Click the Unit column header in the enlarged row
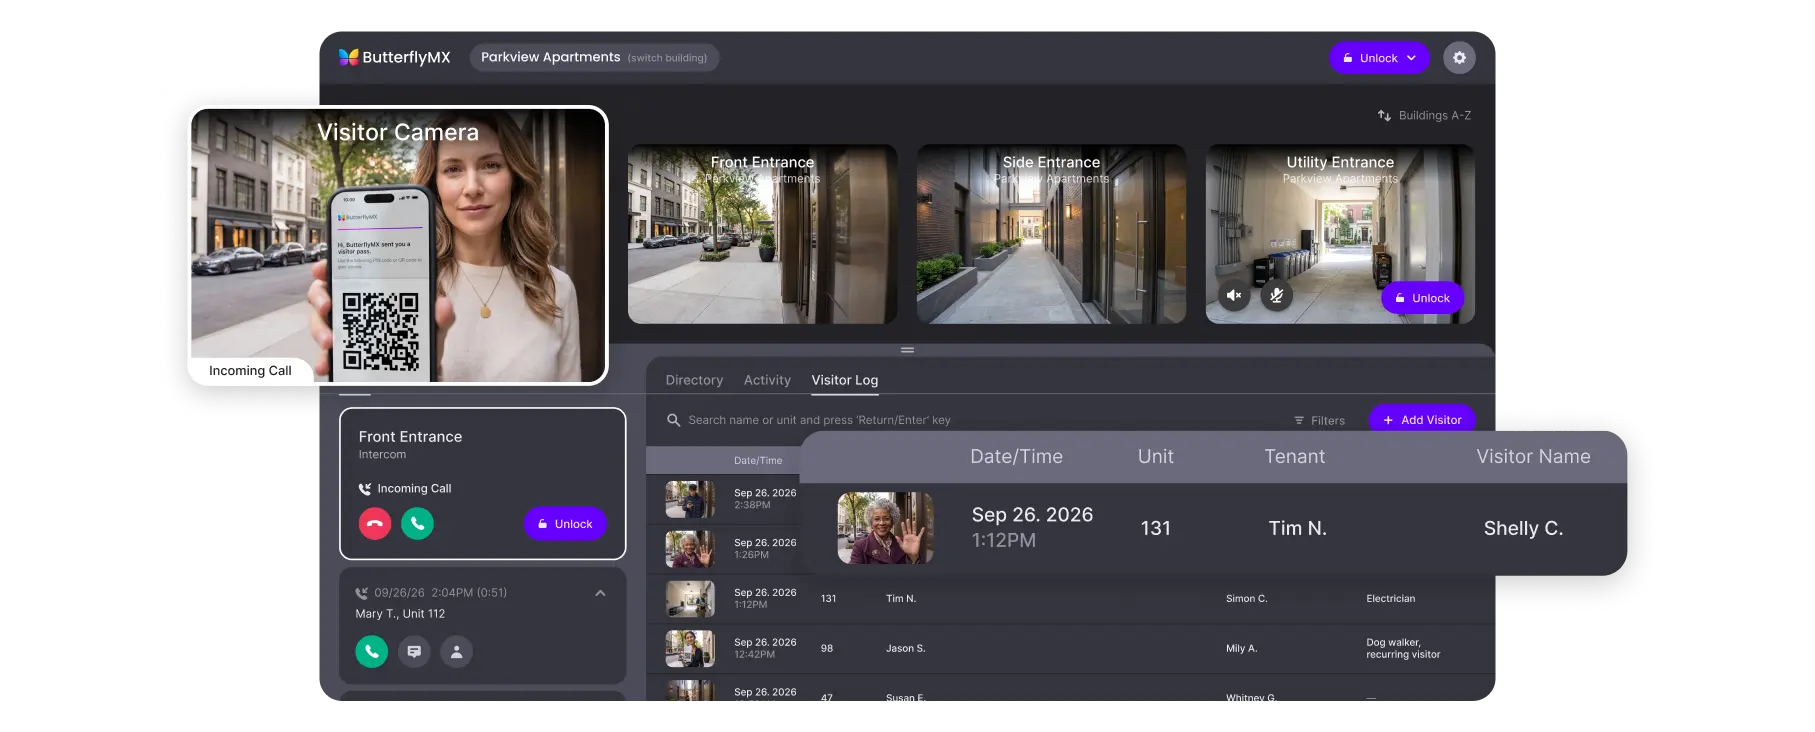Screen dimensions: 1815x732 [1155, 456]
